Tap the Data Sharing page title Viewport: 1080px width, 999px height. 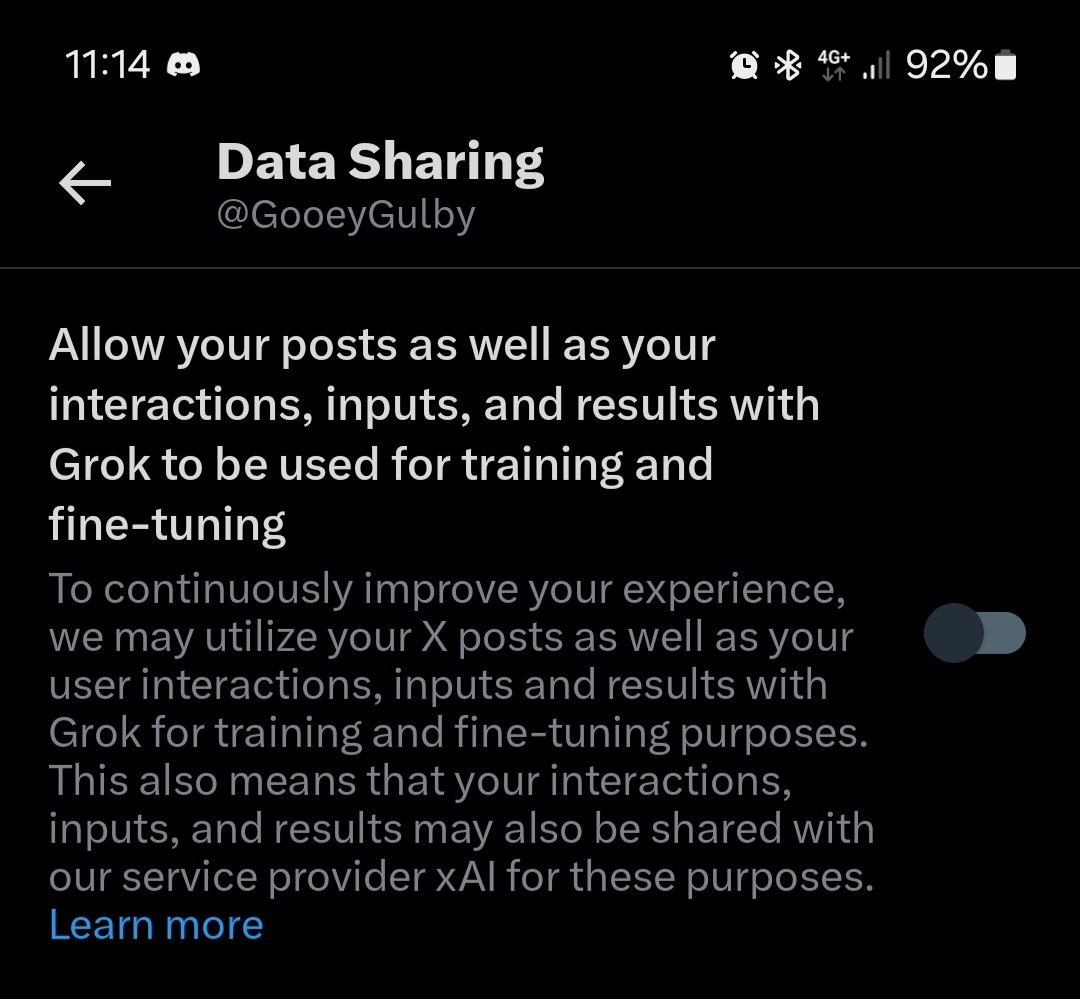(380, 162)
